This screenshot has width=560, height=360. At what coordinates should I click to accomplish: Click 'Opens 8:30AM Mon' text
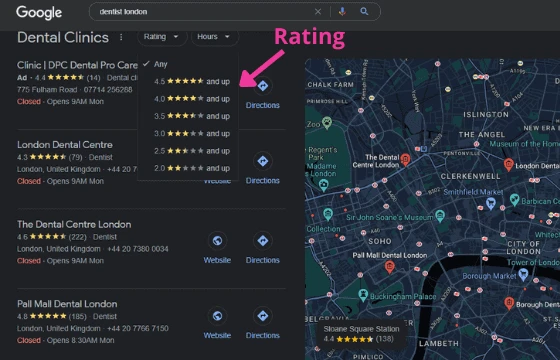coord(80,340)
